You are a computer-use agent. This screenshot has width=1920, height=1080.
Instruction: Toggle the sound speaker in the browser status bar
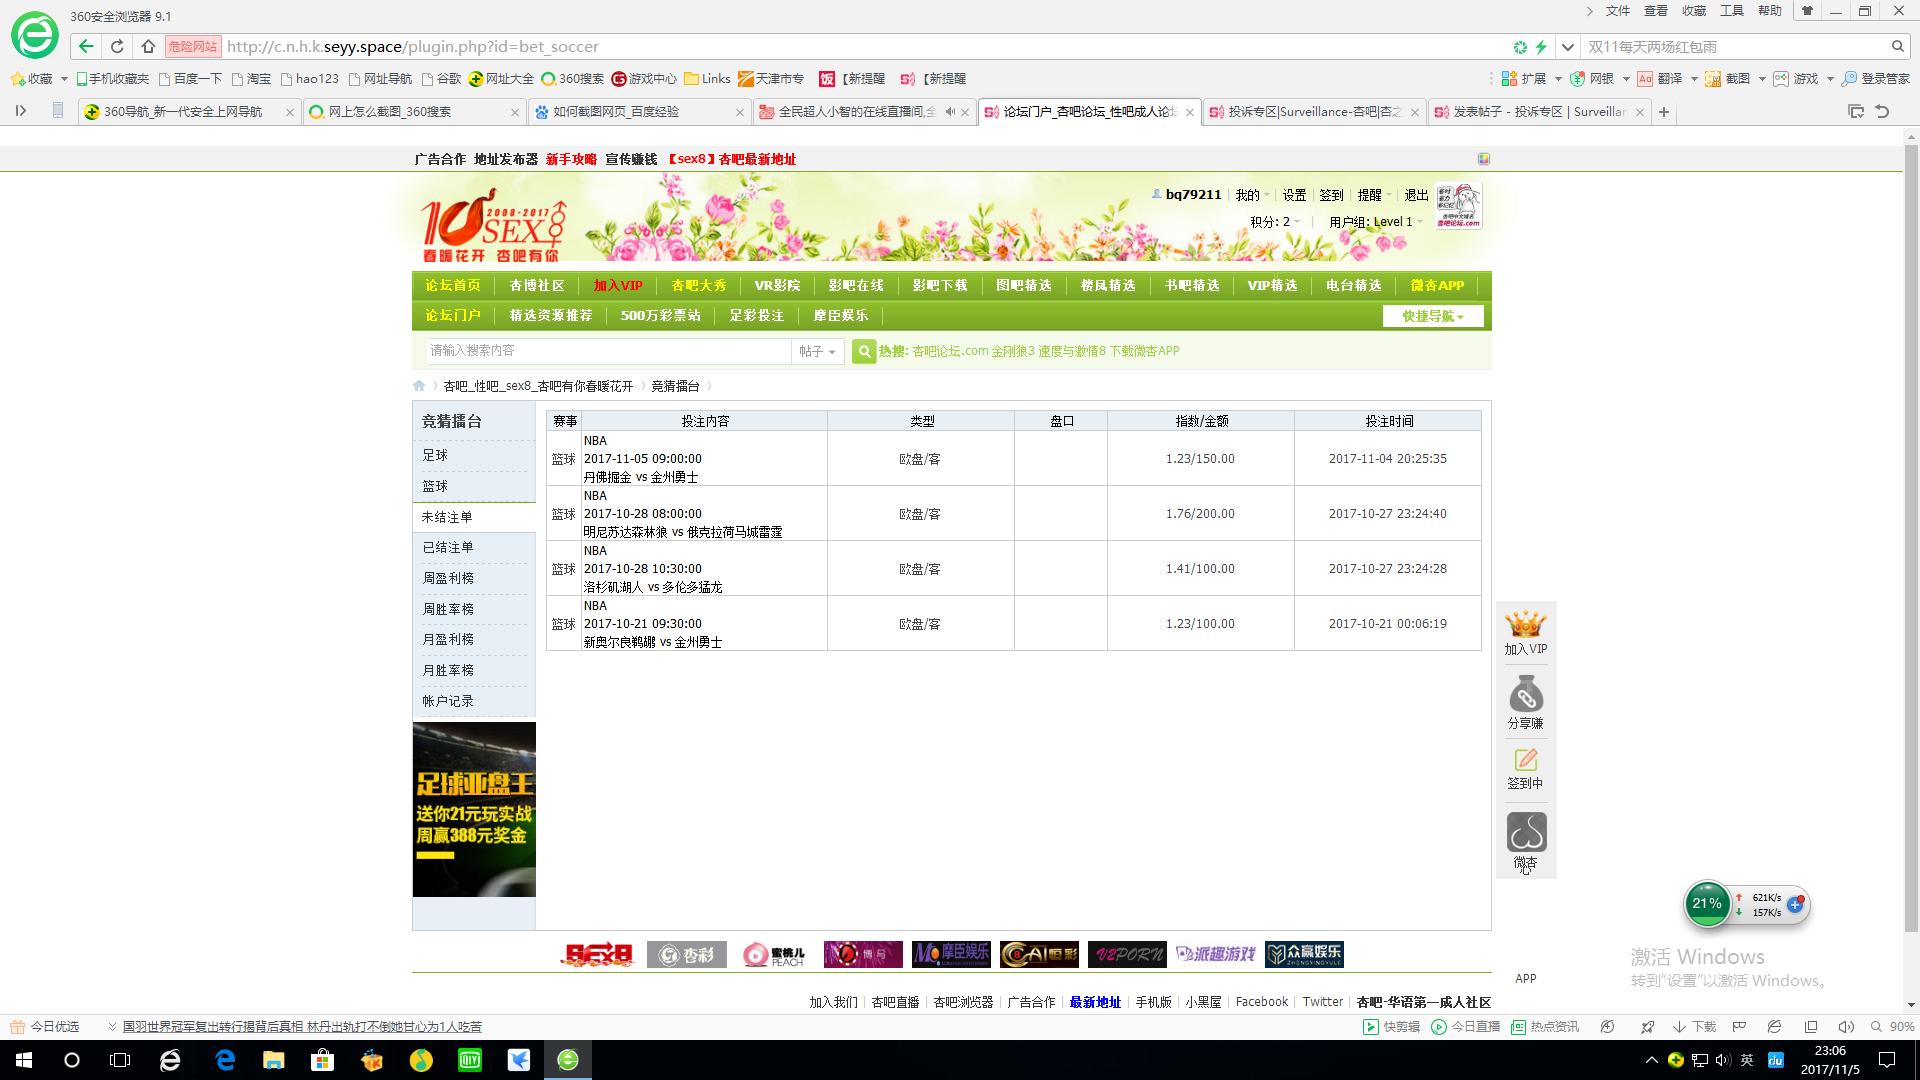(1846, 1027)
